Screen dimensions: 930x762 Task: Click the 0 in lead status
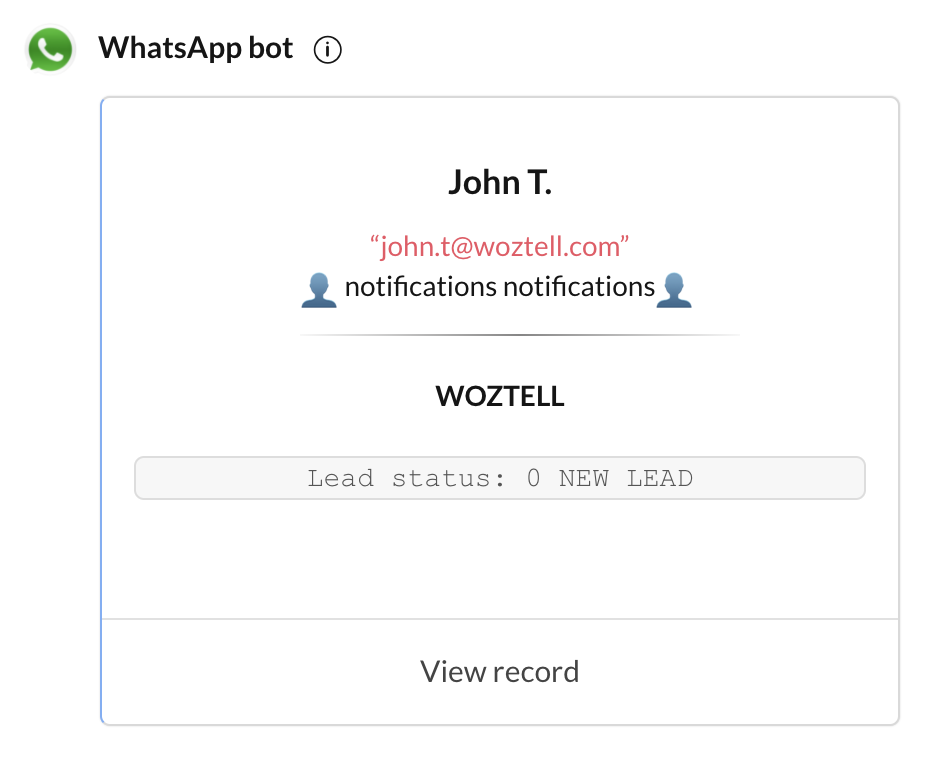(x=534, y=478)
